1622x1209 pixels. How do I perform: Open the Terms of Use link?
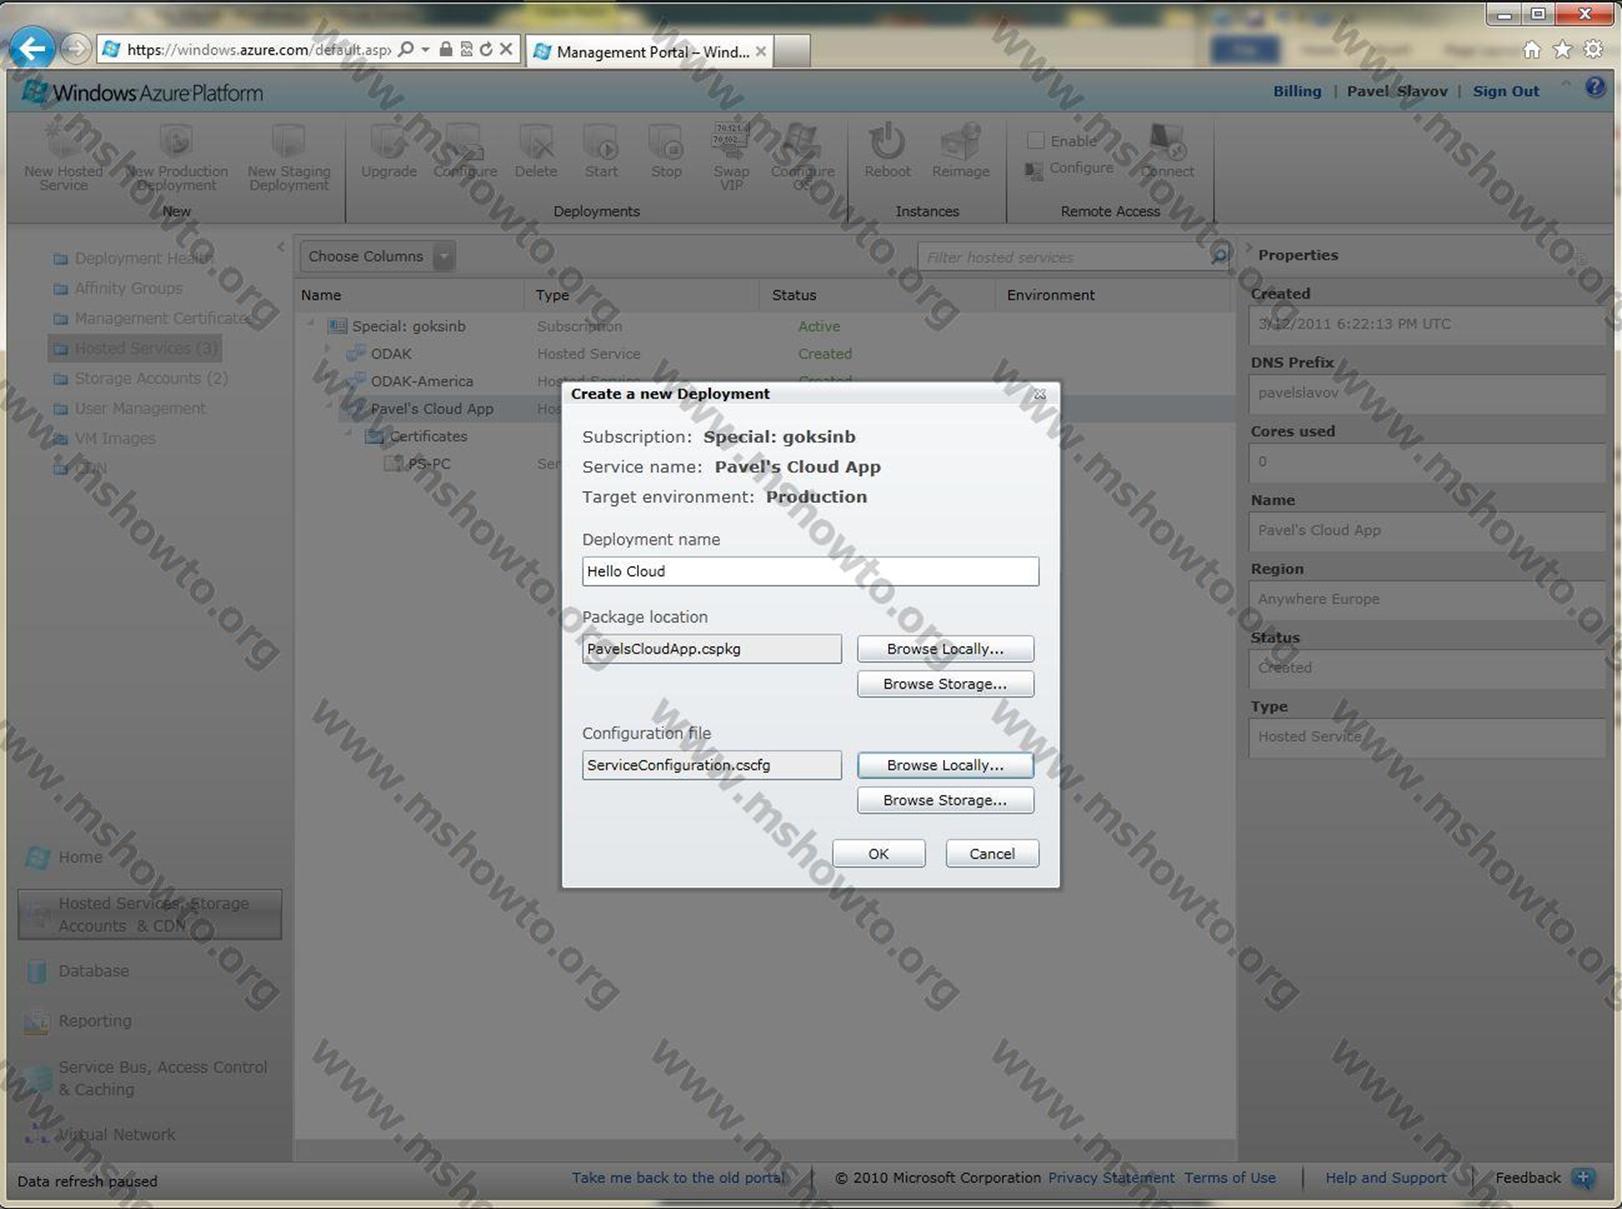coord(1230,1178)
